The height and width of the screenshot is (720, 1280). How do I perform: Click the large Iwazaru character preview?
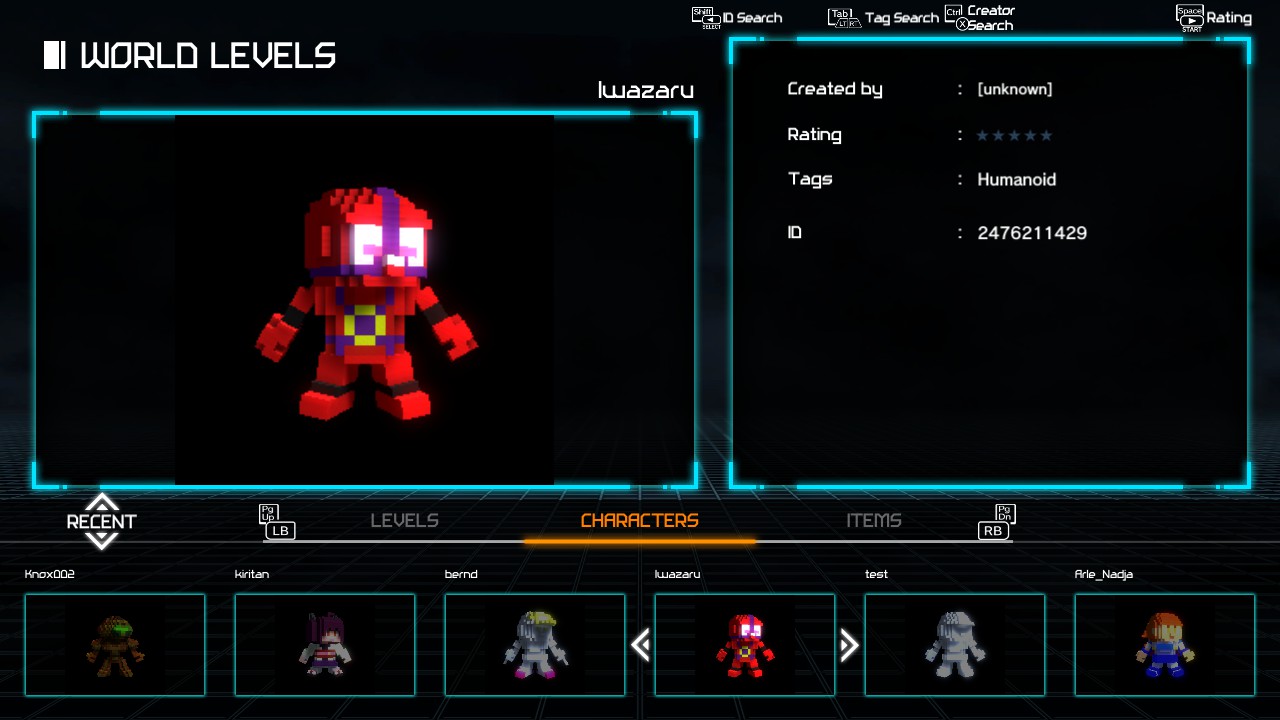click(x=365, y=300)
